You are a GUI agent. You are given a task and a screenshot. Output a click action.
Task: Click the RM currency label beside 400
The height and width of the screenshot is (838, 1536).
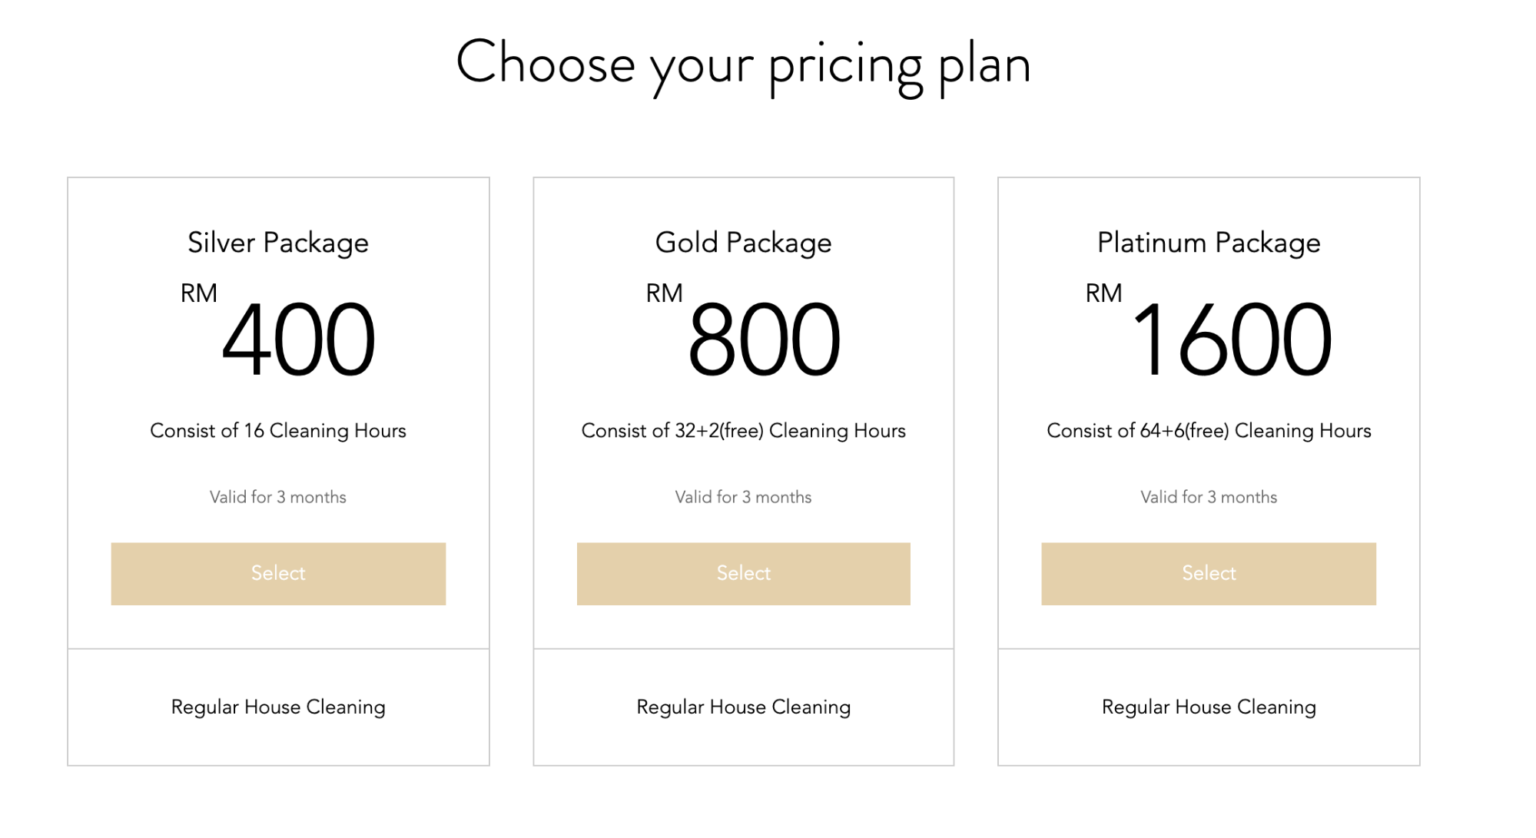point(199,293)
